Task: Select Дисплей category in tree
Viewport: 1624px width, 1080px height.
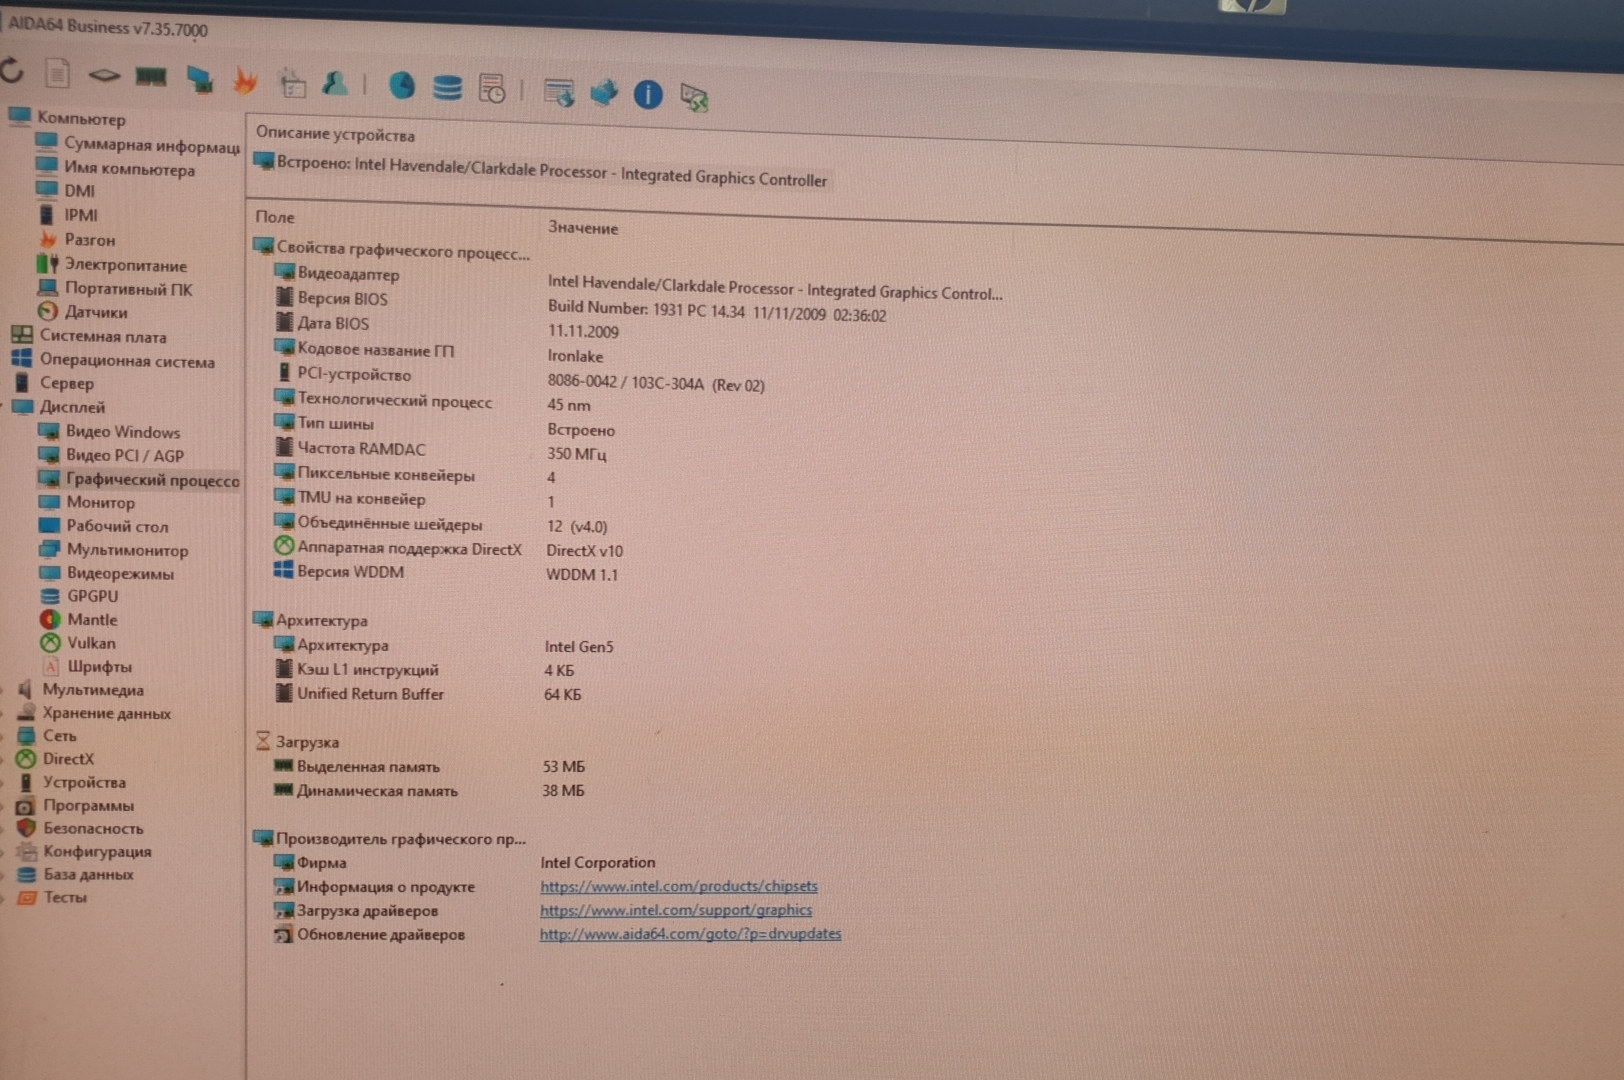Action: [58, 407]
